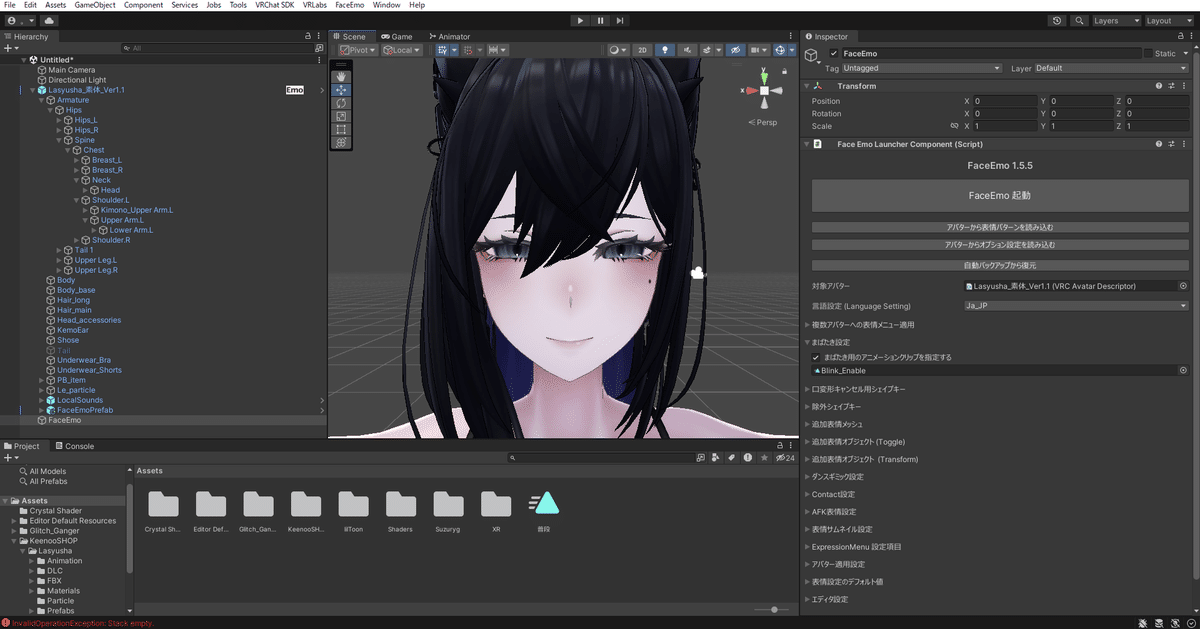Click the Project panel search field
Screen dimensions: 1200x629
601,457
